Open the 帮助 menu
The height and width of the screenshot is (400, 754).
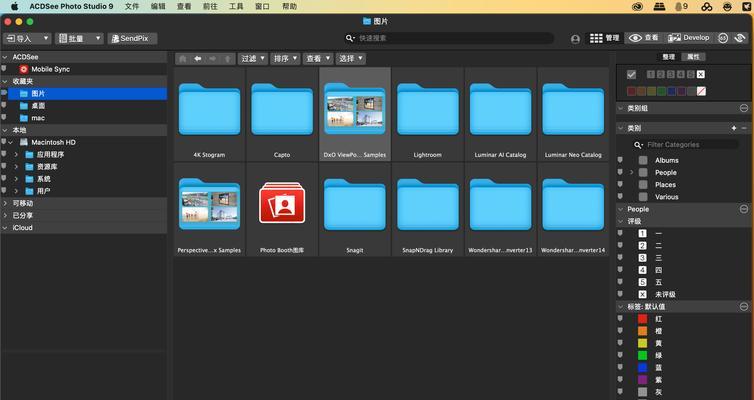(x=289, y=6)
